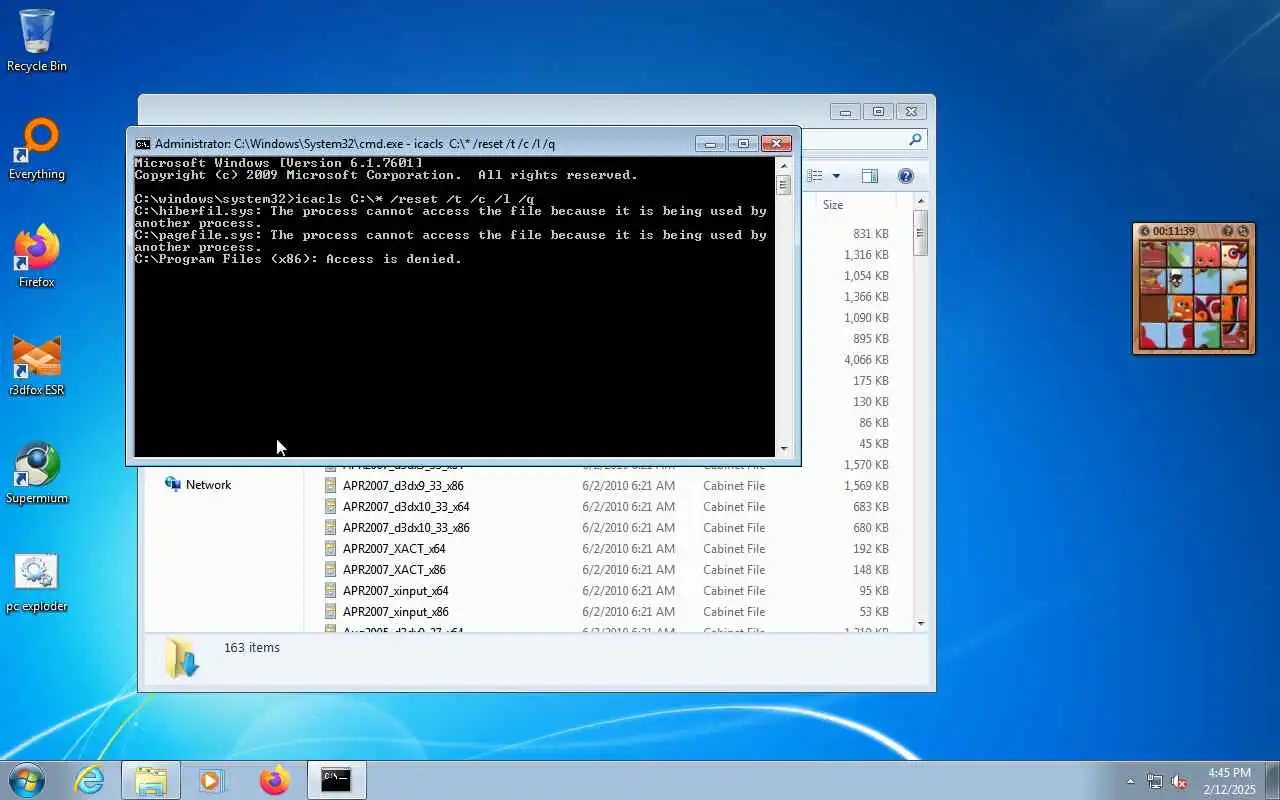Click the cmd.exe taskbar button

coord(336,780)
